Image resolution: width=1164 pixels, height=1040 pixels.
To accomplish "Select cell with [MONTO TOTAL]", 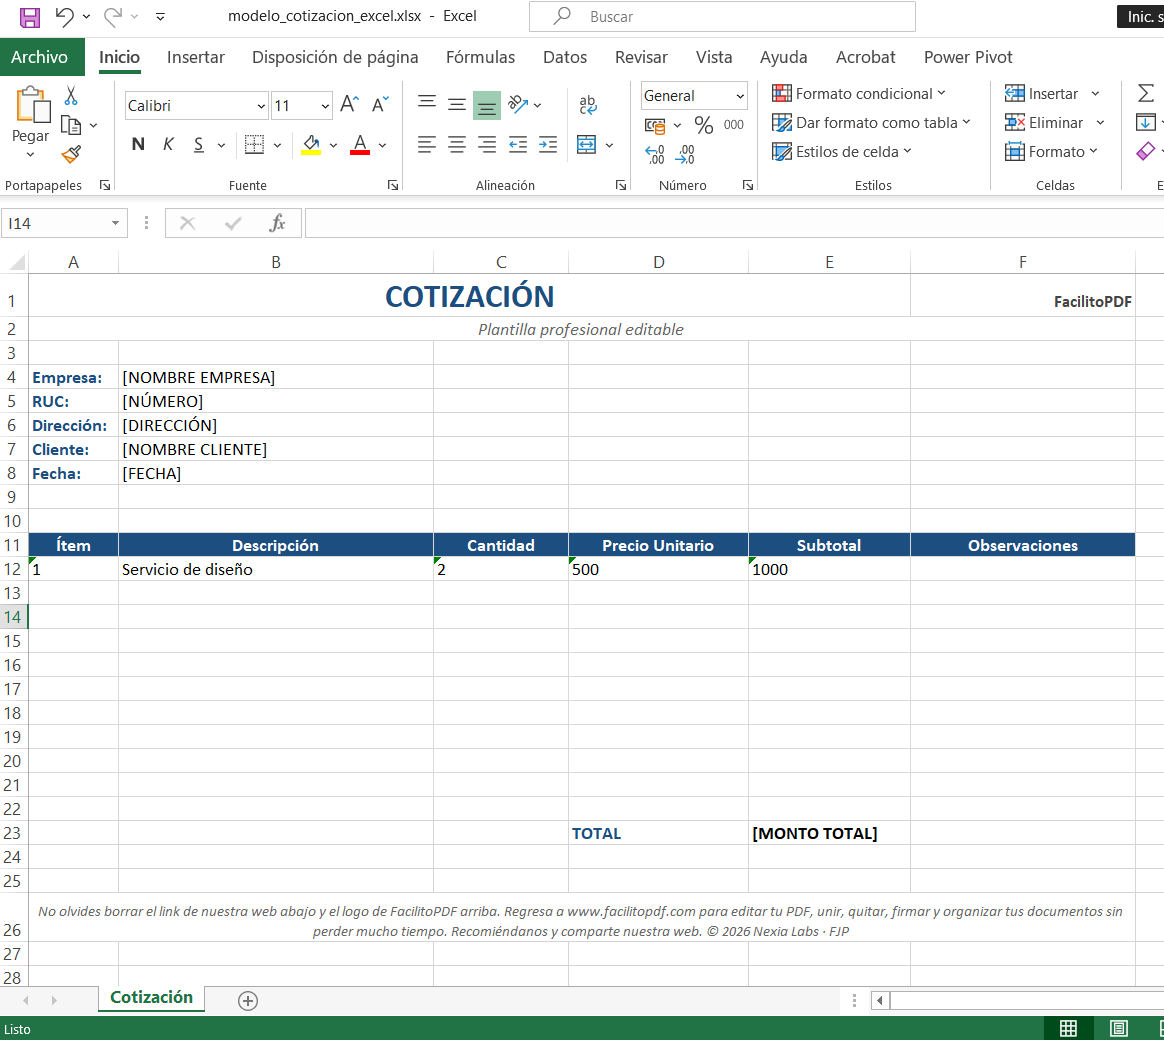I will (x=829, y=833).
